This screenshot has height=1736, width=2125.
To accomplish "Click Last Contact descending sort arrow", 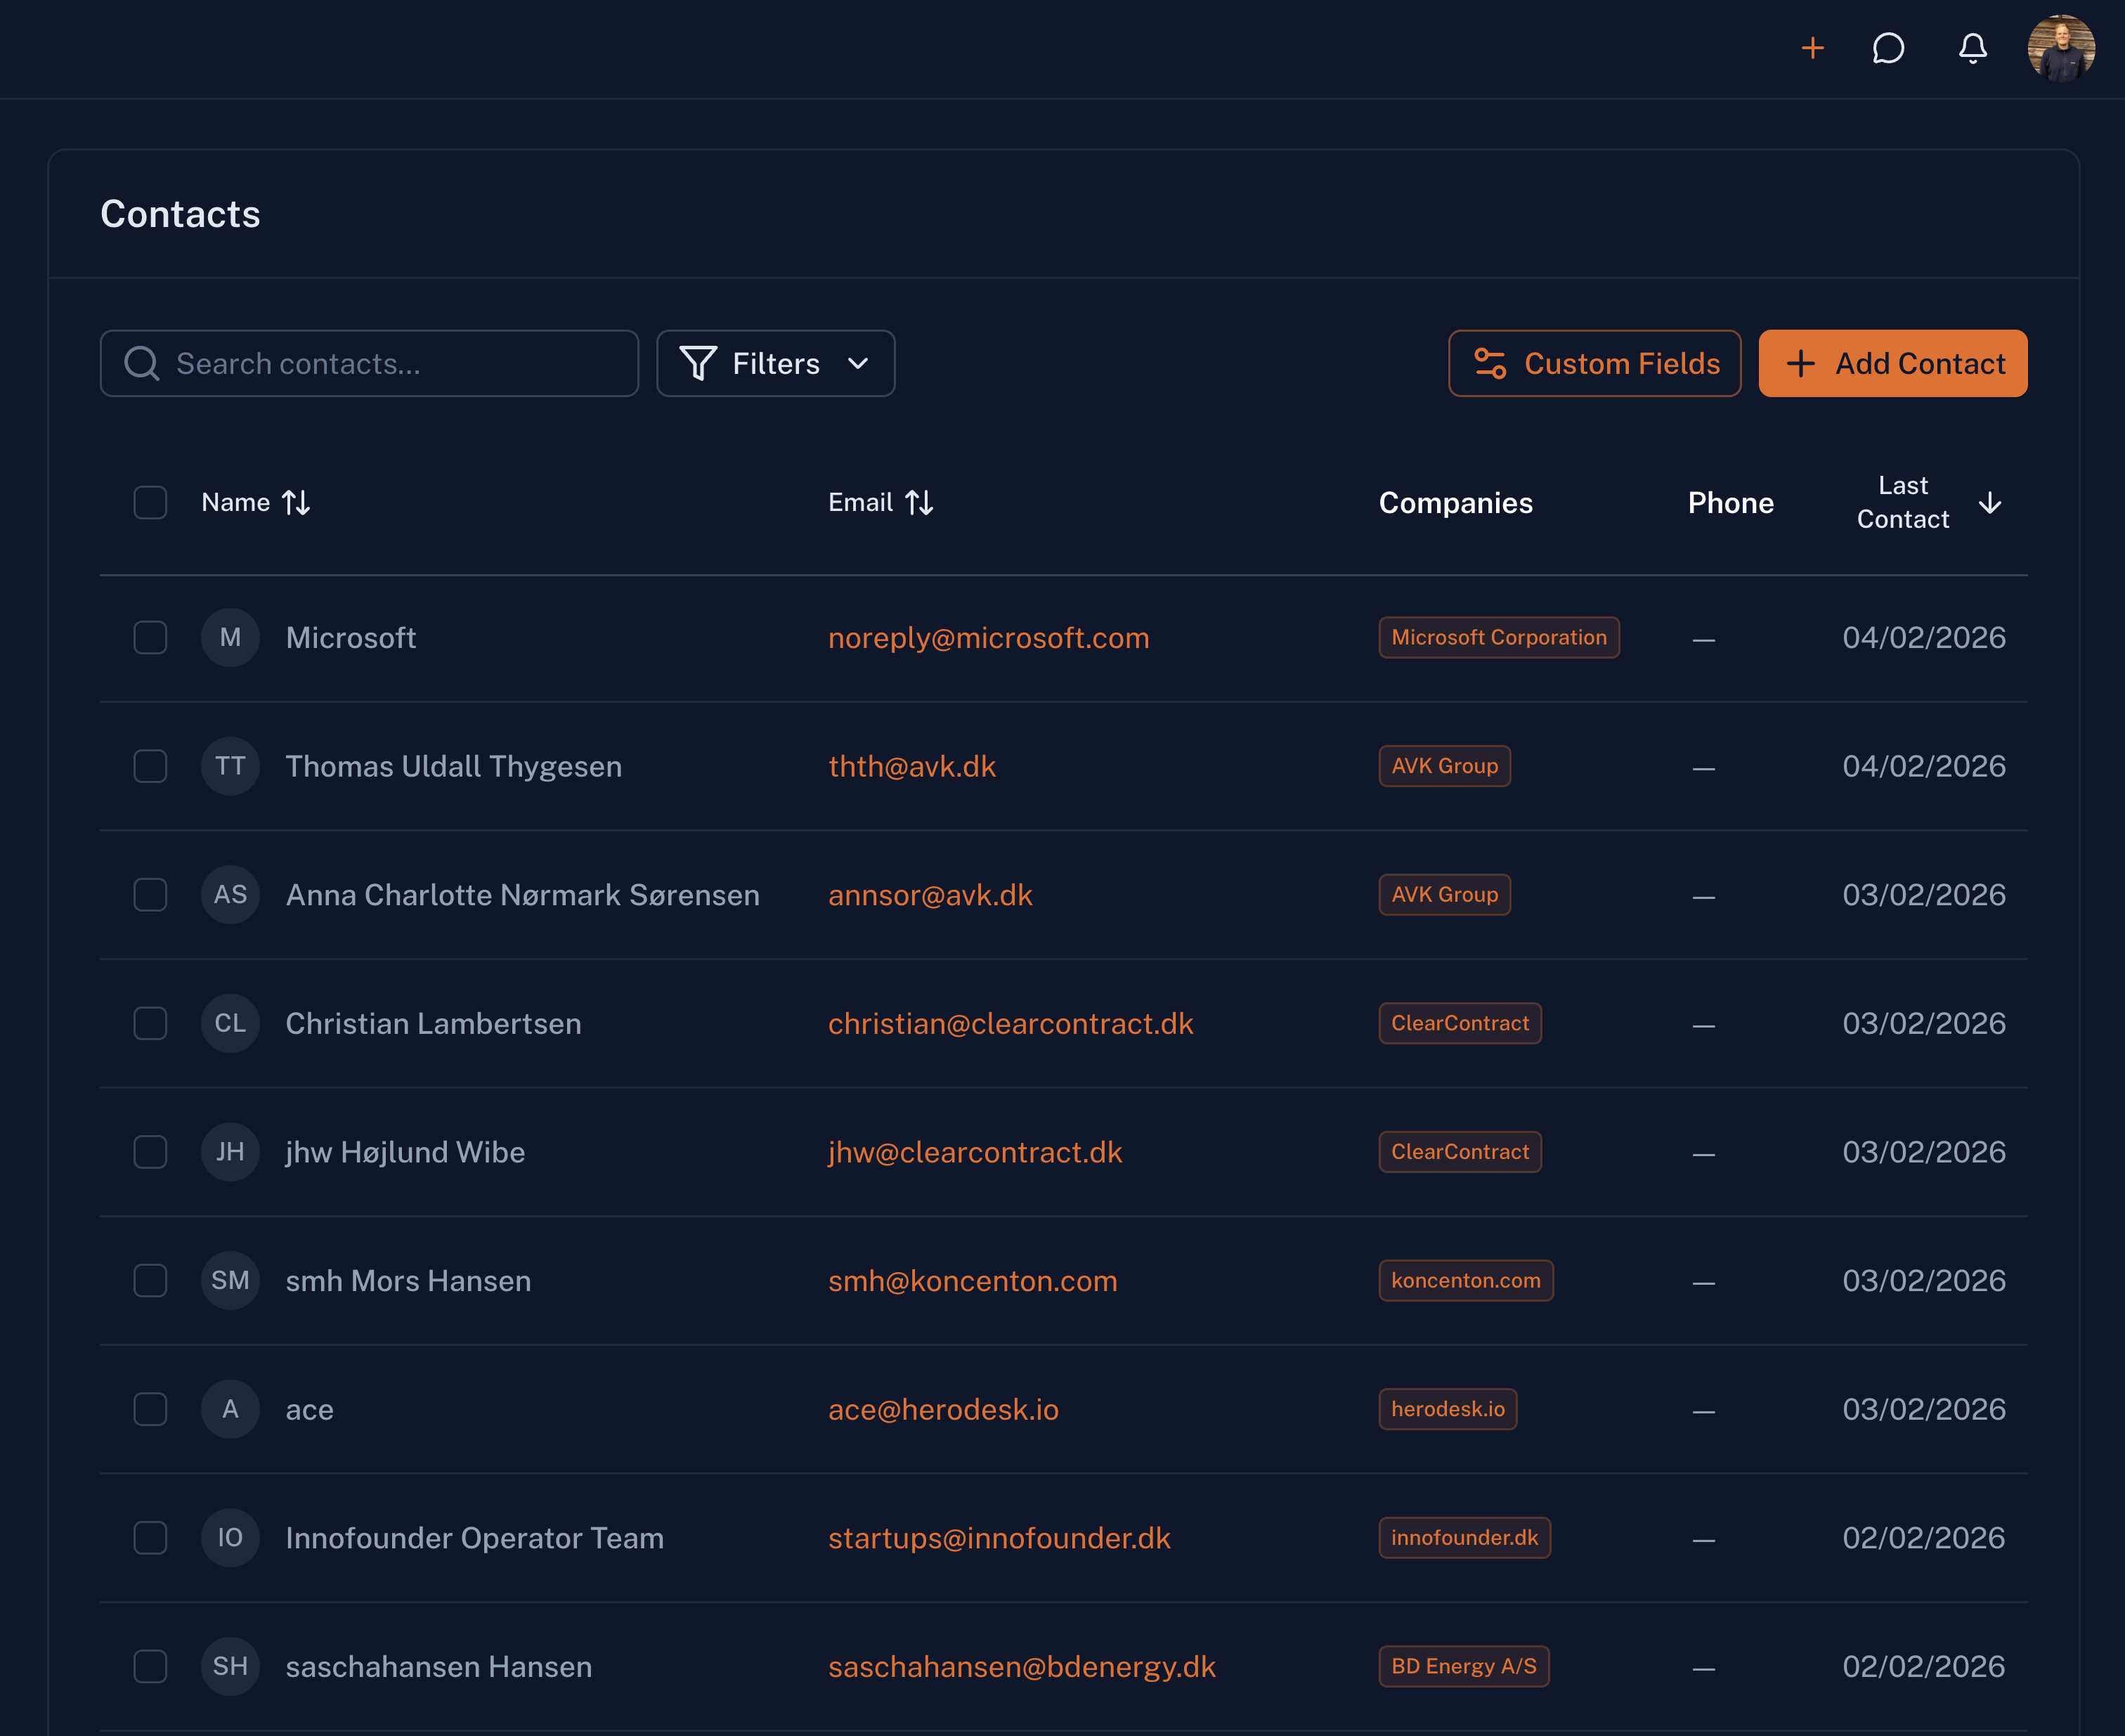I will [x=1990, y=502].
